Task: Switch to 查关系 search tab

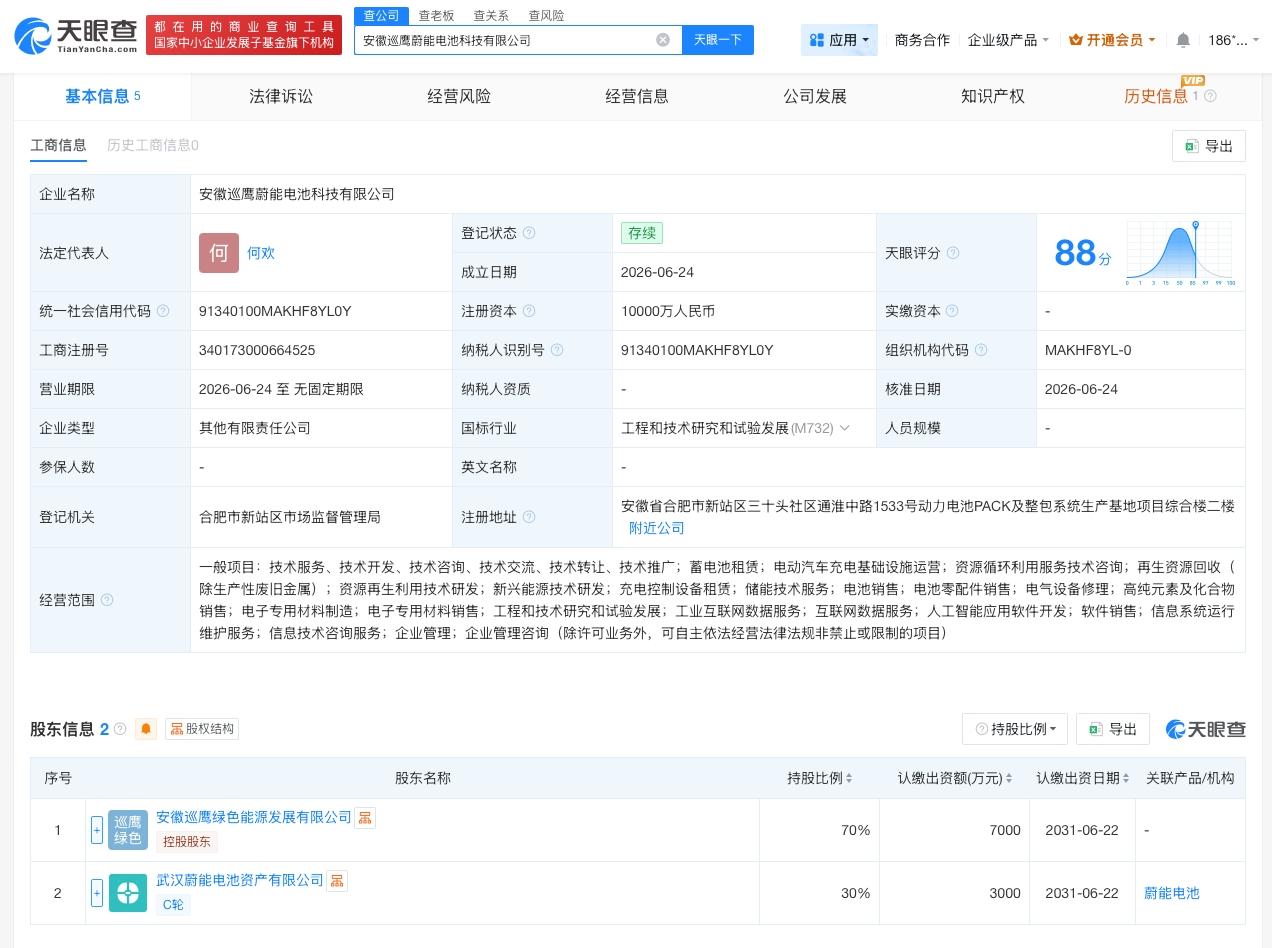Action: point(491,15)
